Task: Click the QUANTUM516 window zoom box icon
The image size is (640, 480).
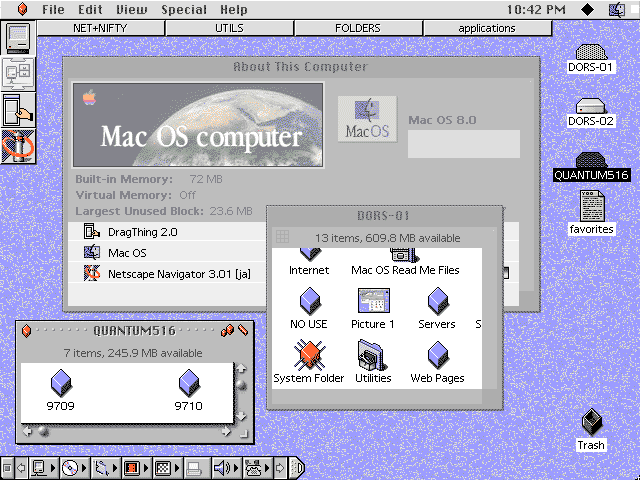Action: coord(227,331)
